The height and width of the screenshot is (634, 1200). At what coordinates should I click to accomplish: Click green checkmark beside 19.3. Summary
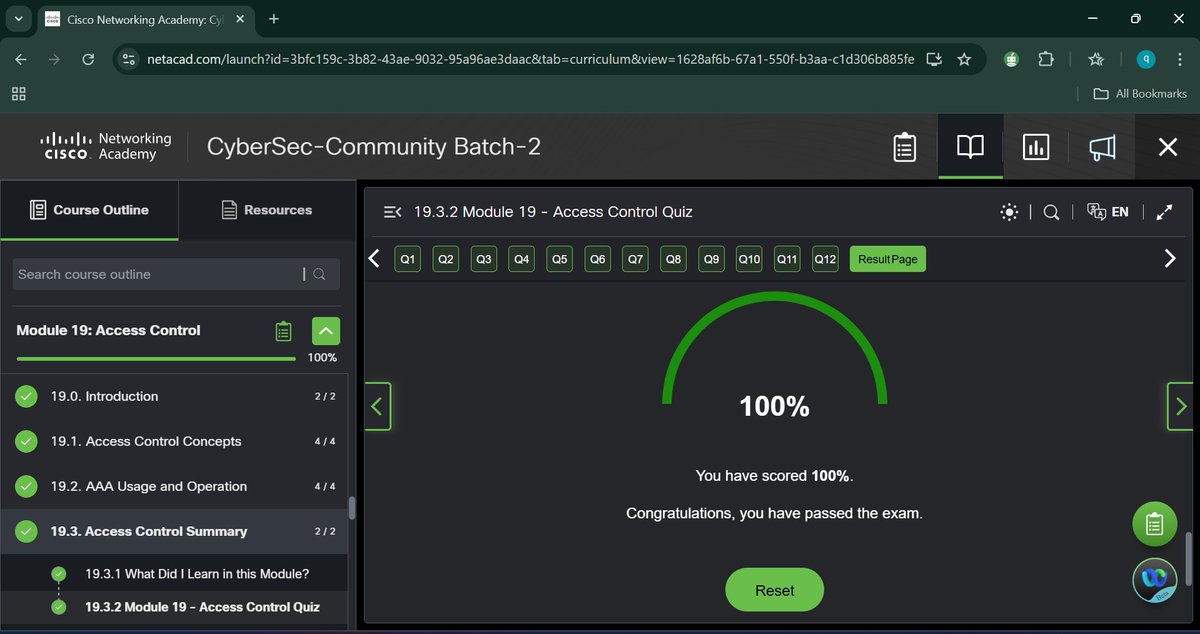pos(26,532)
